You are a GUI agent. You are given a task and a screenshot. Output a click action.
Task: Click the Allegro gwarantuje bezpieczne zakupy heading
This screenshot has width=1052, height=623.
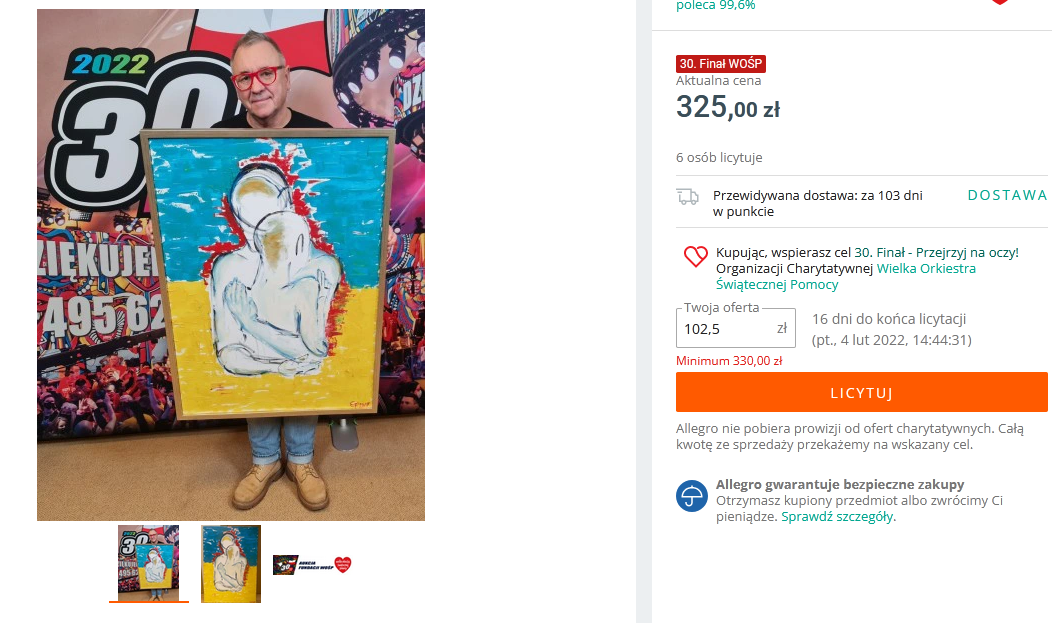click(x=840, y=484)
